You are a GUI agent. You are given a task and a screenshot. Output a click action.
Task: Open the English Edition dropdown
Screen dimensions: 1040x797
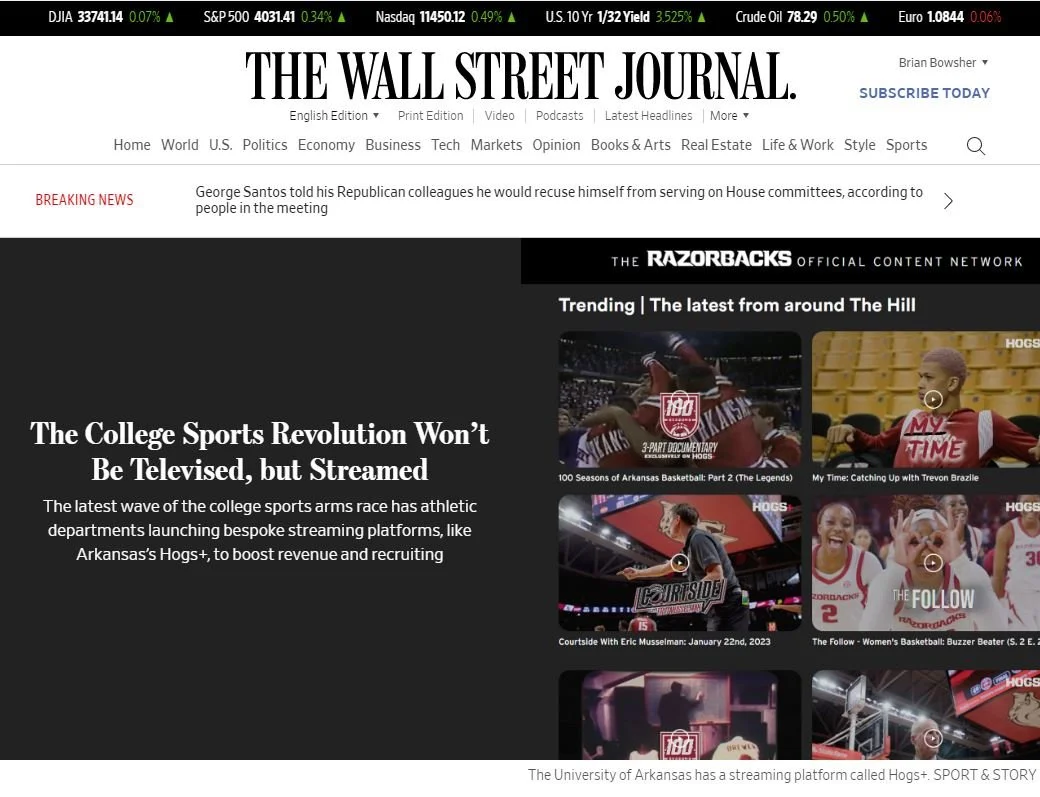click(334, 115)
